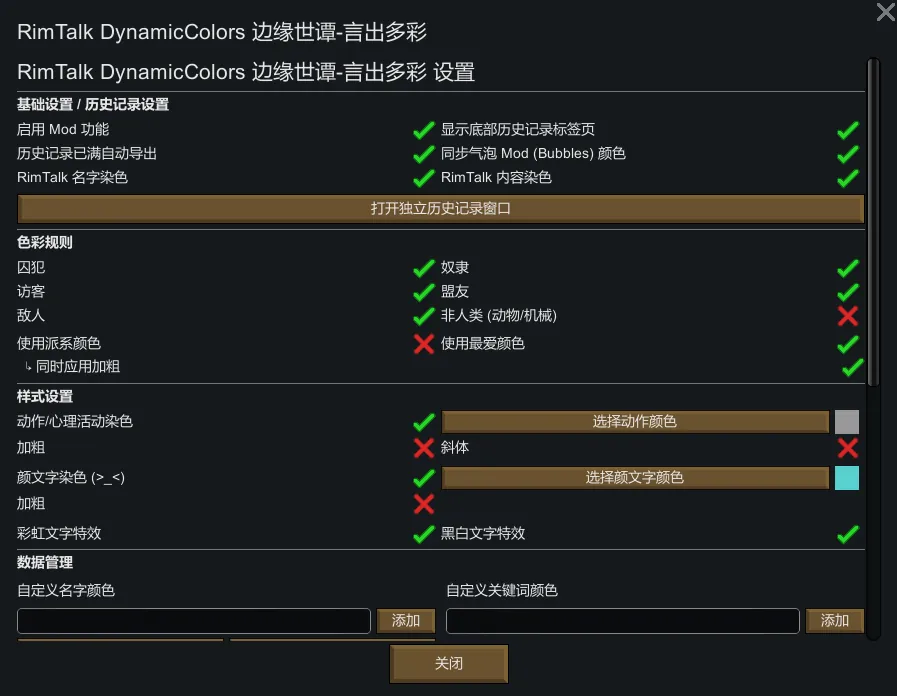Screen dimensions: 897x696
Task: Disable 显示底部历史记录标签页 option
Action: pyautogui.click(x=848, y=130)
